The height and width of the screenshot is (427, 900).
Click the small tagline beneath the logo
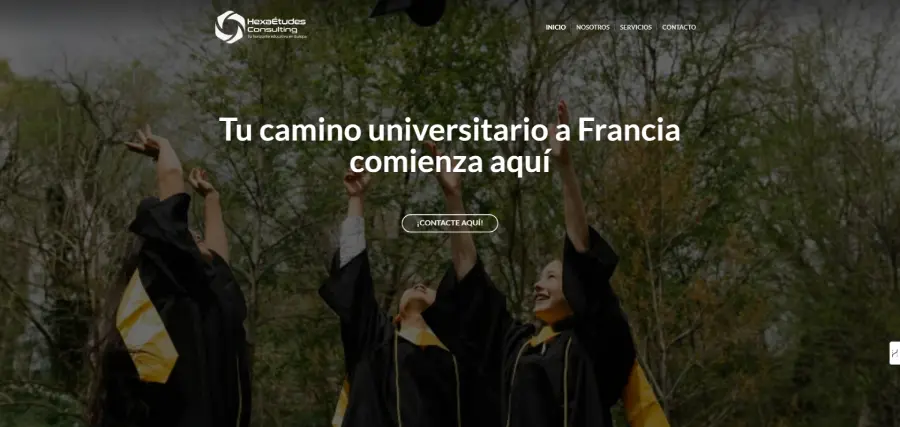277,36
